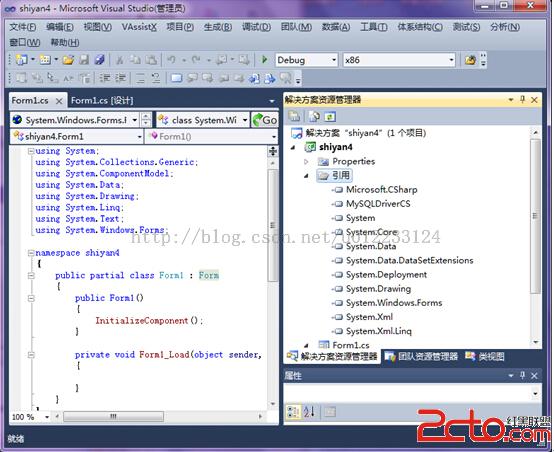Open the Properties panel object dropdown
This screenshot has width=554, height=452.
(535, 393)
